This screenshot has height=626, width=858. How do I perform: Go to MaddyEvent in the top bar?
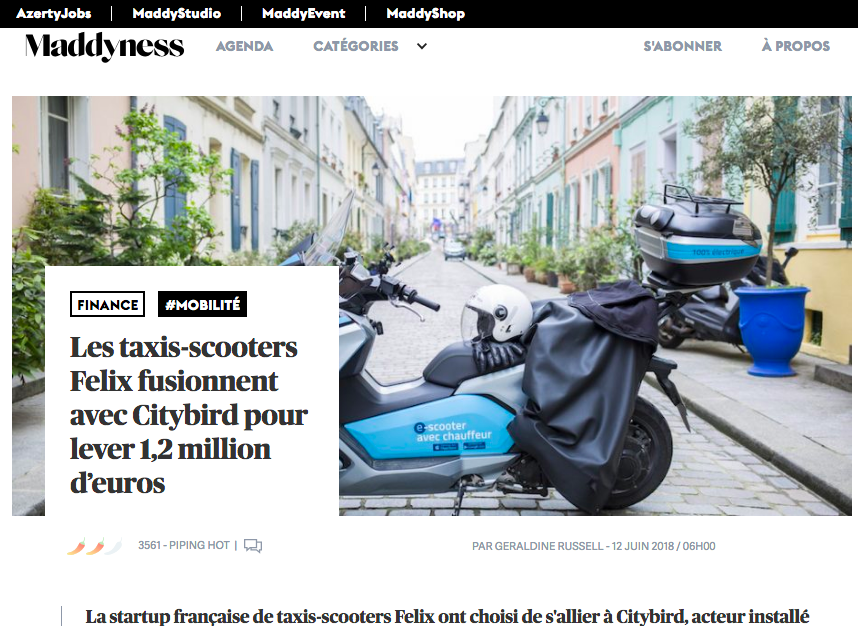304,14
